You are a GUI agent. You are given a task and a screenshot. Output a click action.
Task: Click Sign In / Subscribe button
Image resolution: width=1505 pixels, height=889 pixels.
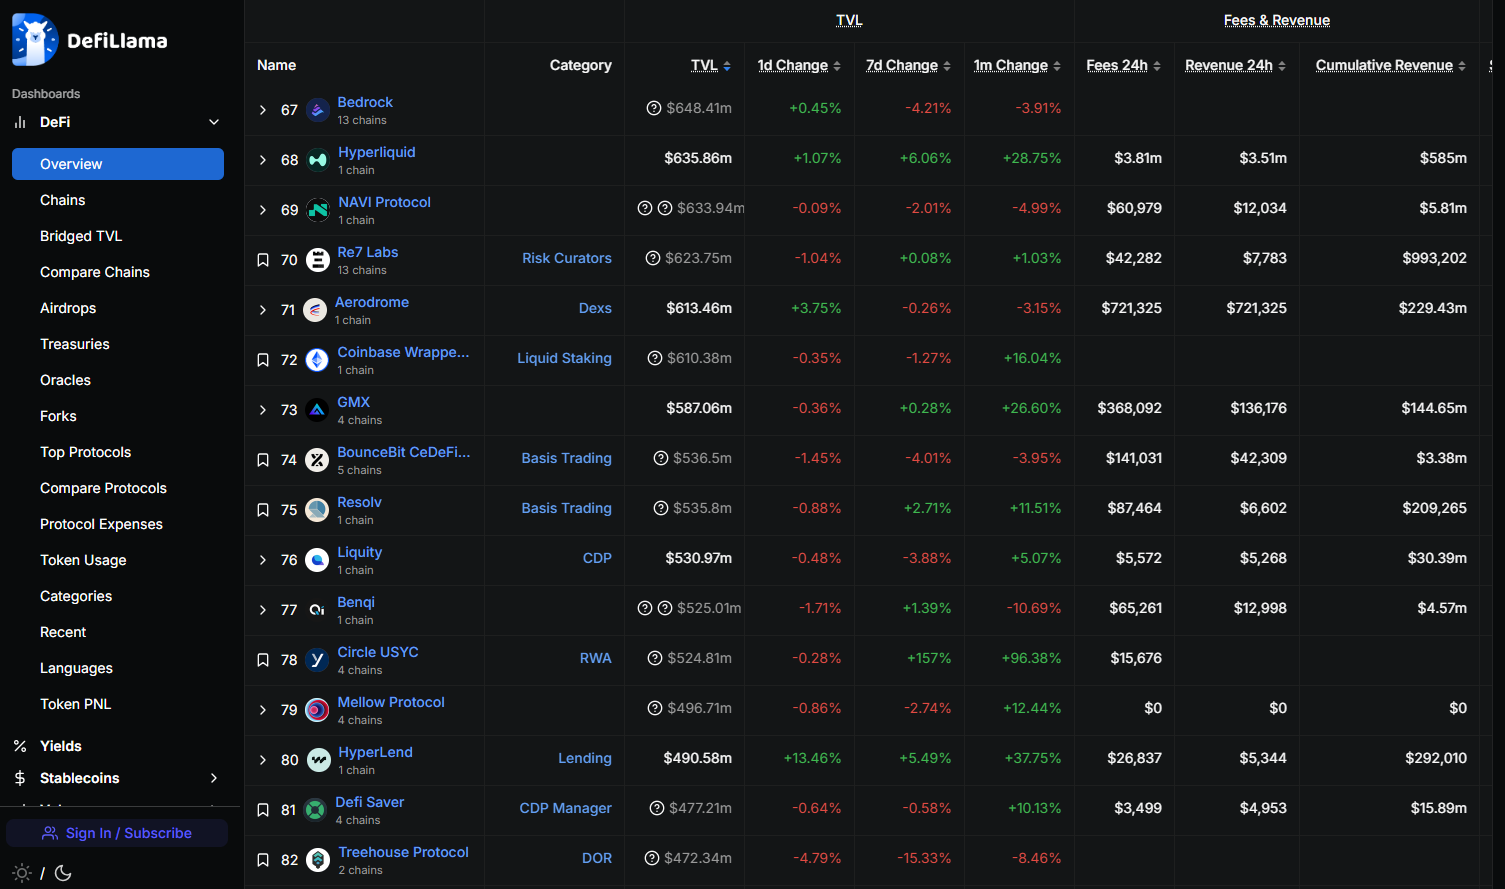point(117,833)
